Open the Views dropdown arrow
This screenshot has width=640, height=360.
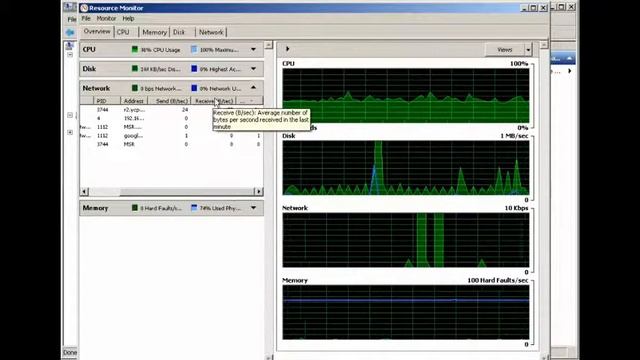(x=528, y=50)
